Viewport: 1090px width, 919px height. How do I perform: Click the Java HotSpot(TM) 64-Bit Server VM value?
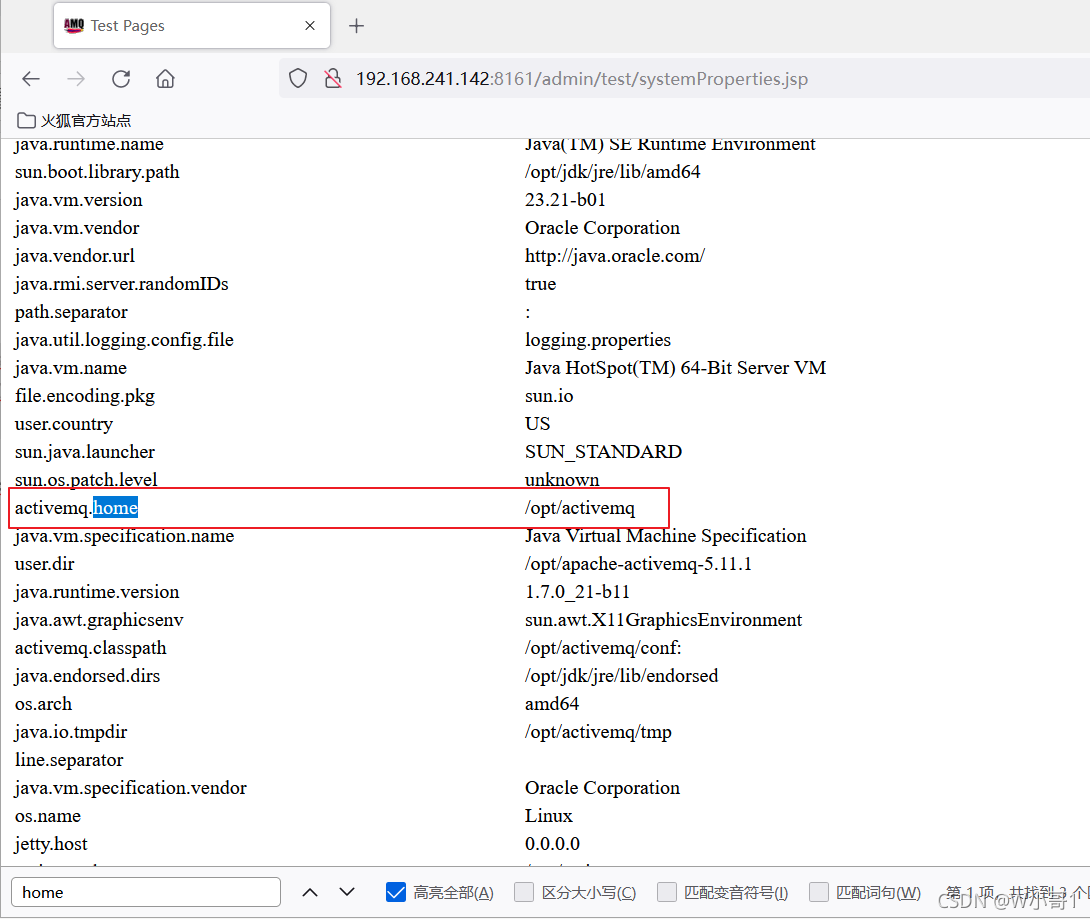[676, 368]
